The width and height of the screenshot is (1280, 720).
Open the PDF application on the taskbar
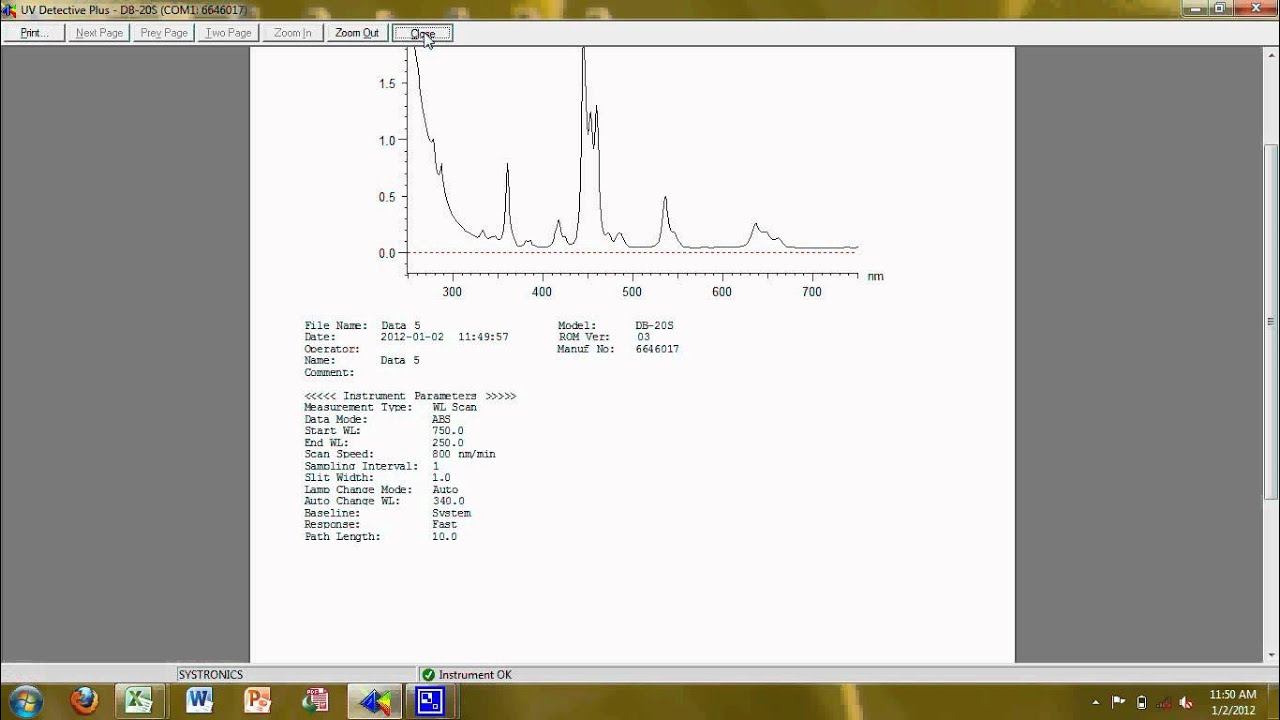point(316,701)
